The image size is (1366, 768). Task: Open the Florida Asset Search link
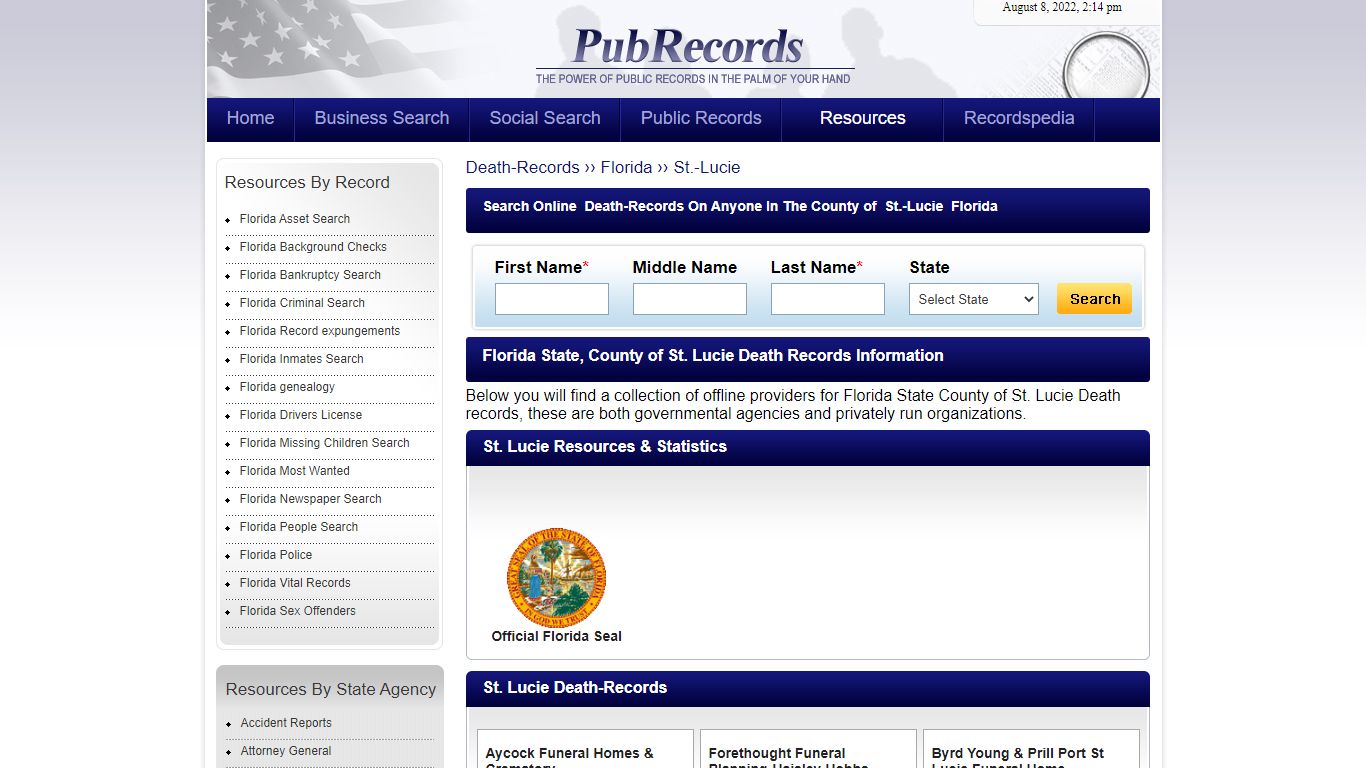point(295,219)
